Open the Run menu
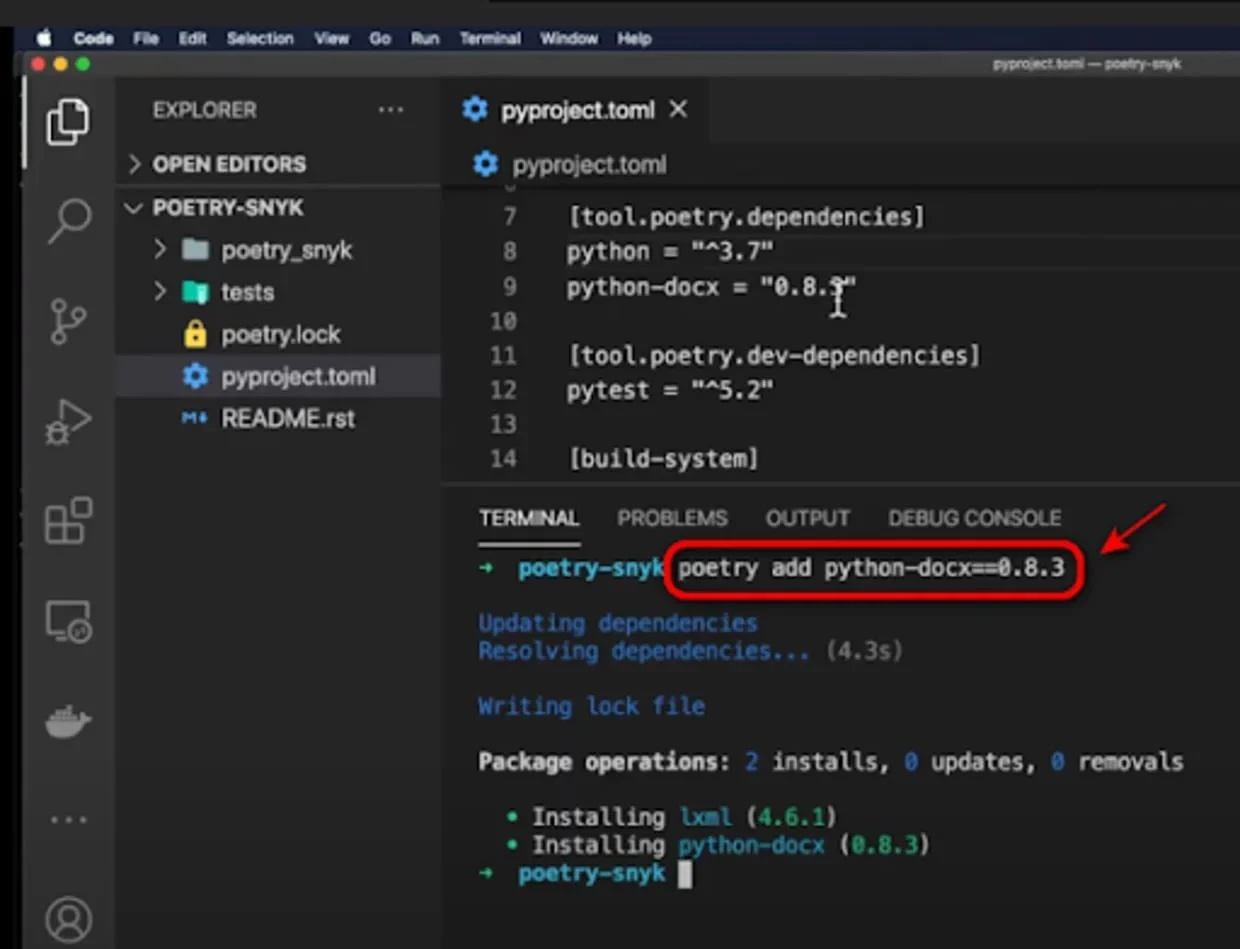Screen dimensions: 1240x949 425,38
